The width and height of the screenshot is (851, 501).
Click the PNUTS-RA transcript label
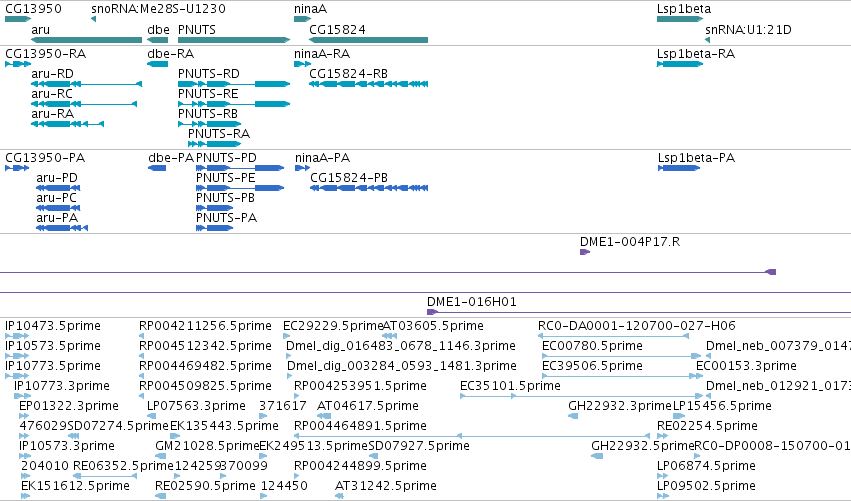coord(219,134)
